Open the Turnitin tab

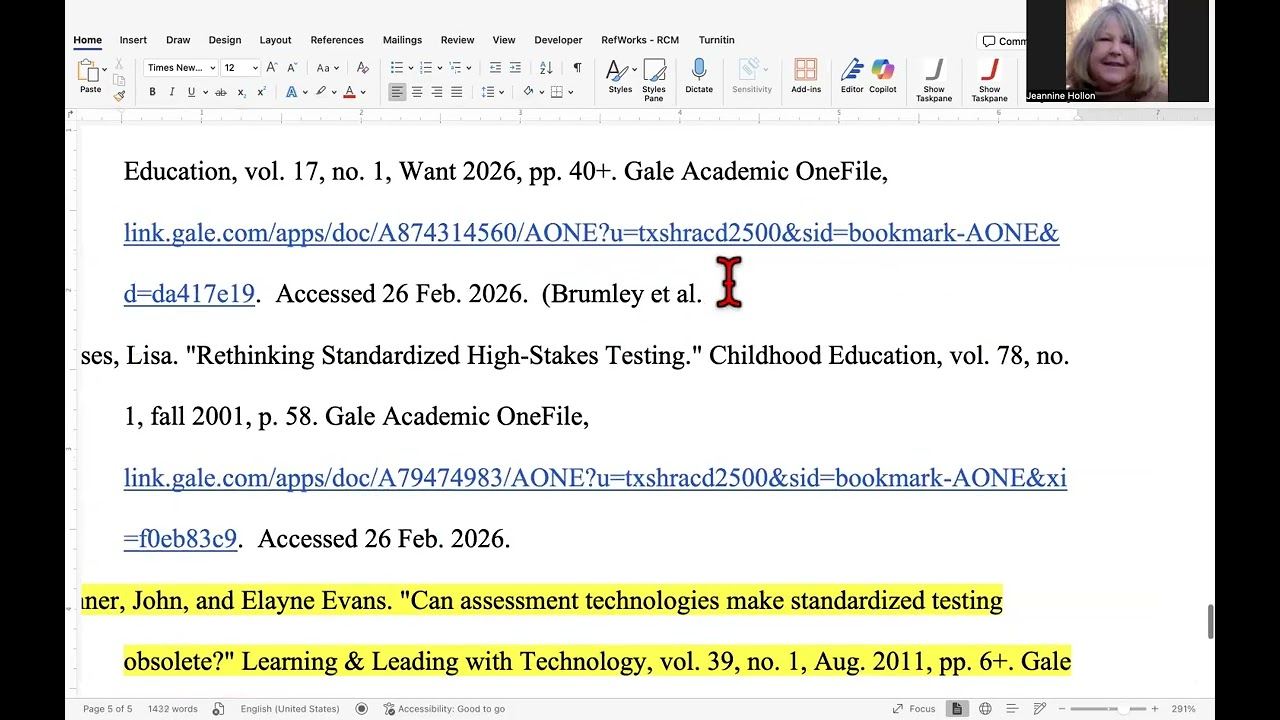(716, 40)
